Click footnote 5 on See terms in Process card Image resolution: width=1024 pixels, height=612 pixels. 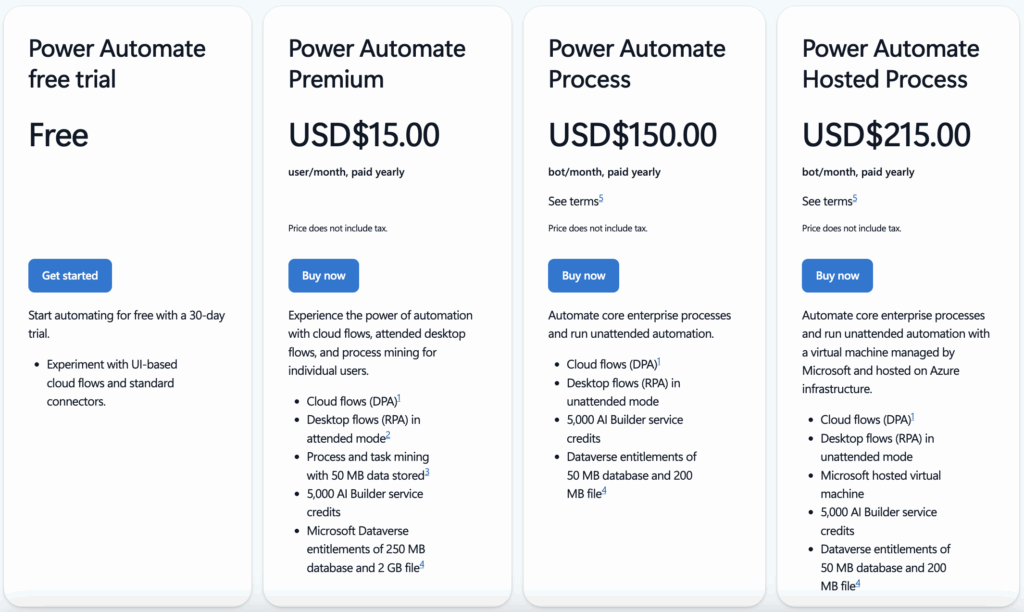click(599, 198)
